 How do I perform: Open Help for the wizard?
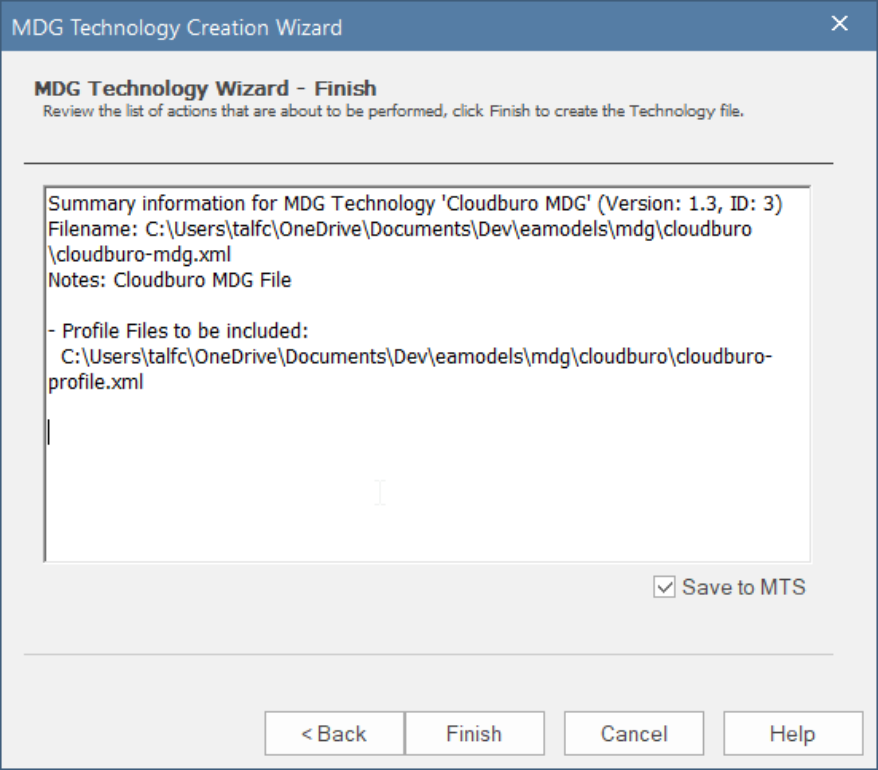[793, 734]
